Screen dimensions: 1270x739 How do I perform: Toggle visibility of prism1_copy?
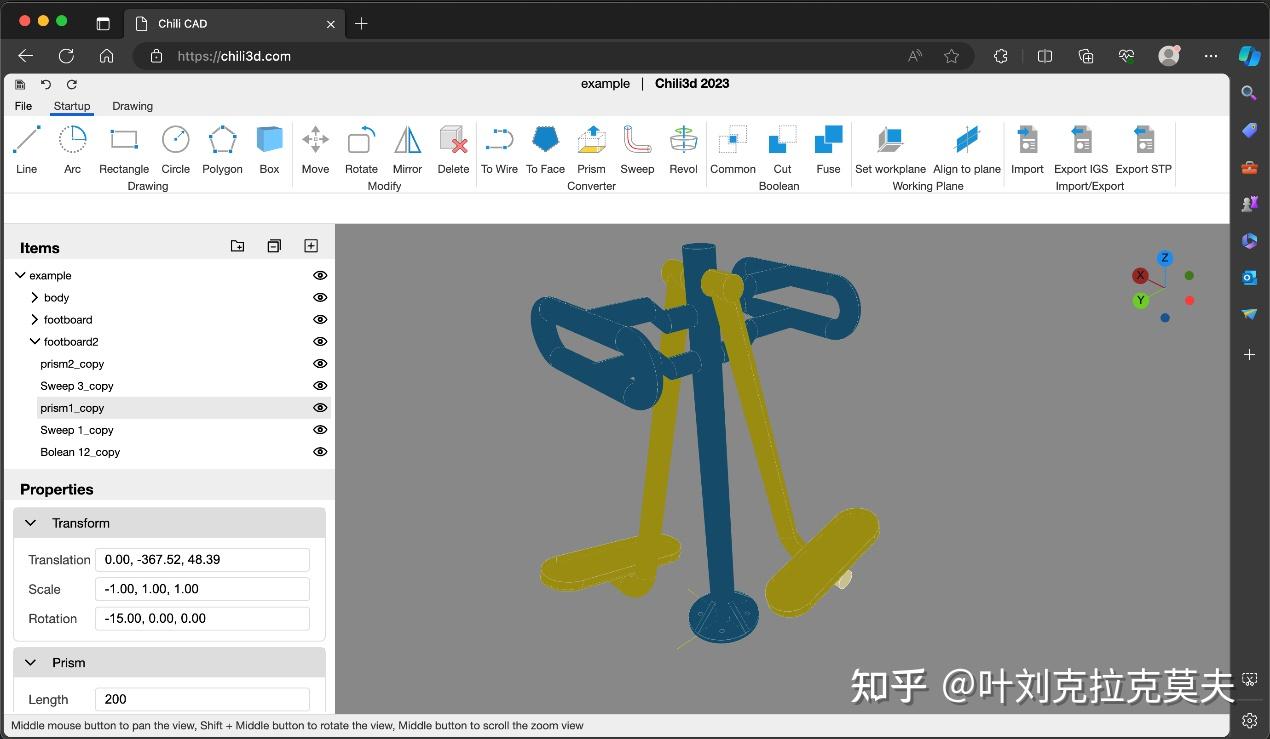click(319, 407)
